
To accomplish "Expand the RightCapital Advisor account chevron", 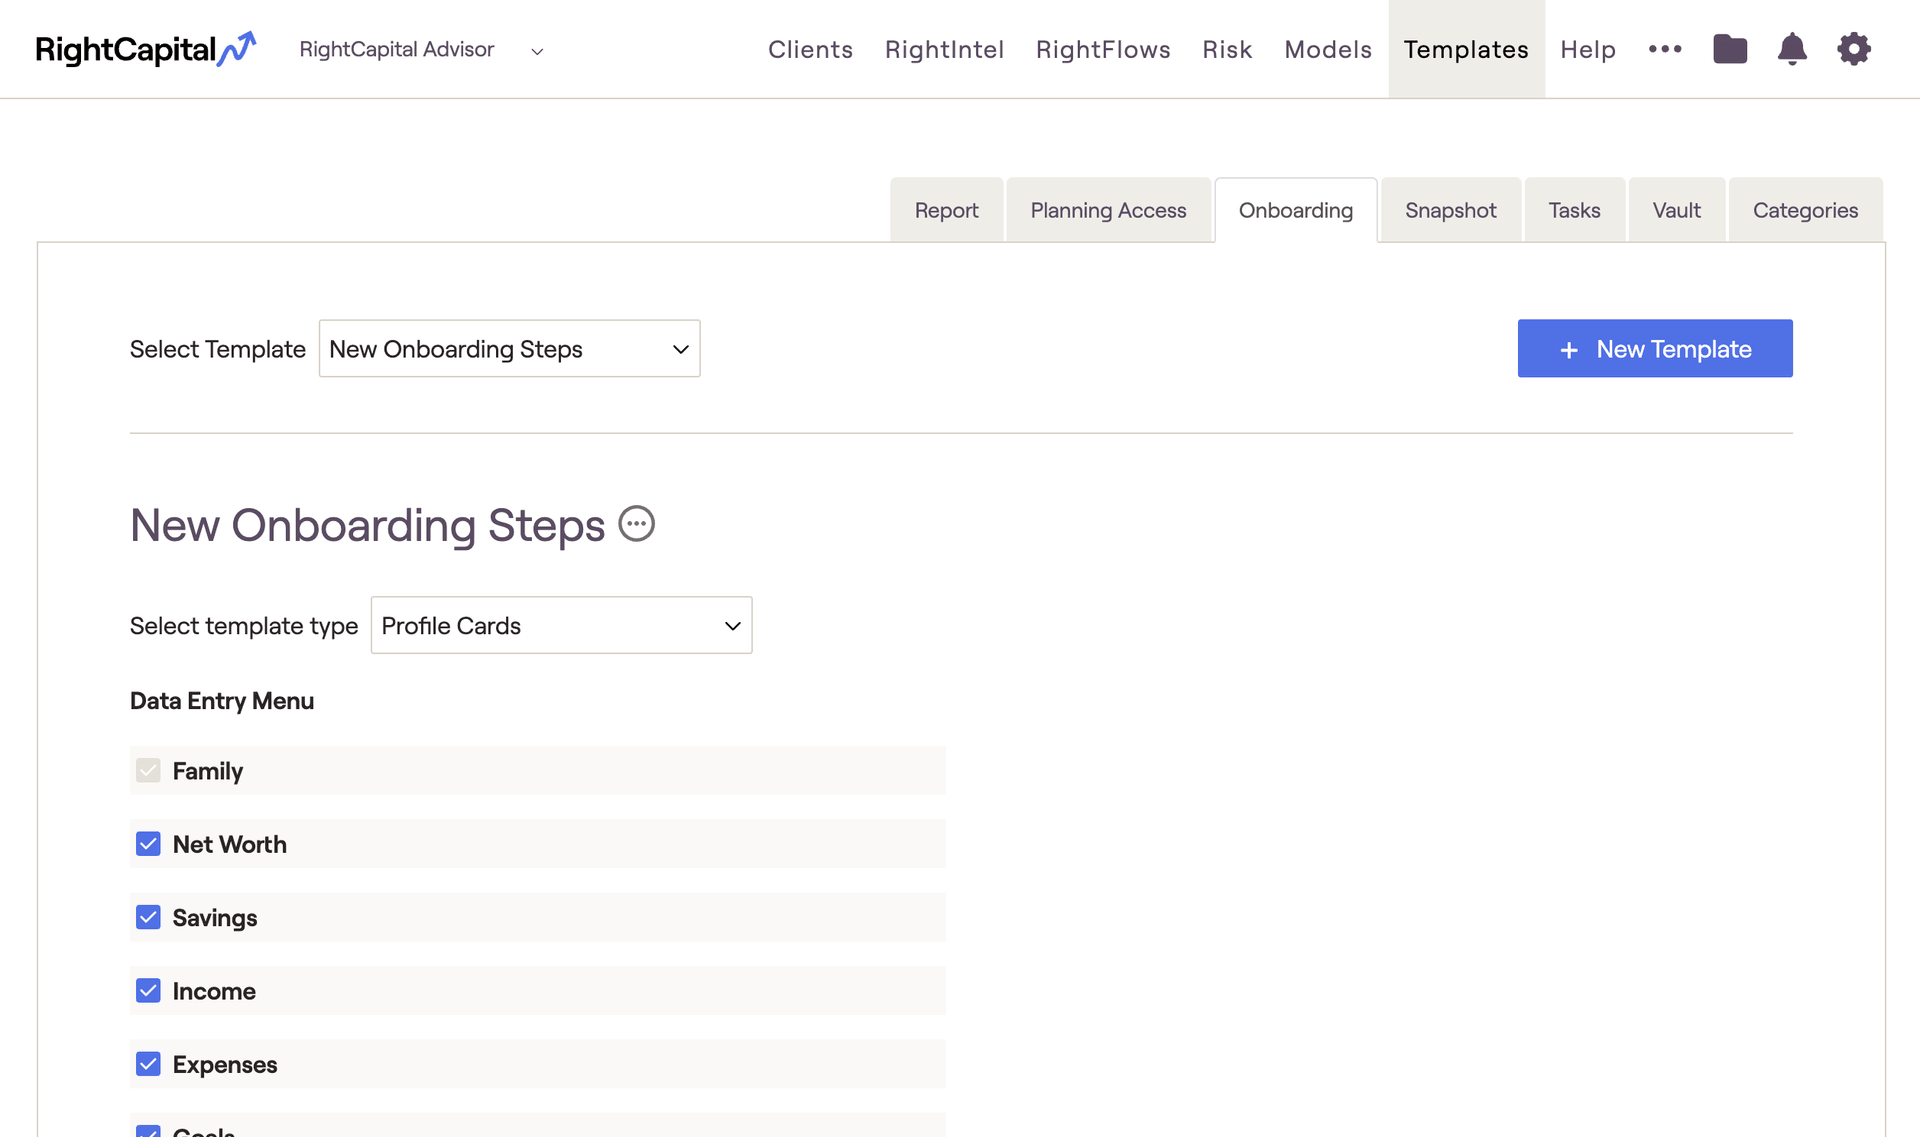I will tap(537, 51).
